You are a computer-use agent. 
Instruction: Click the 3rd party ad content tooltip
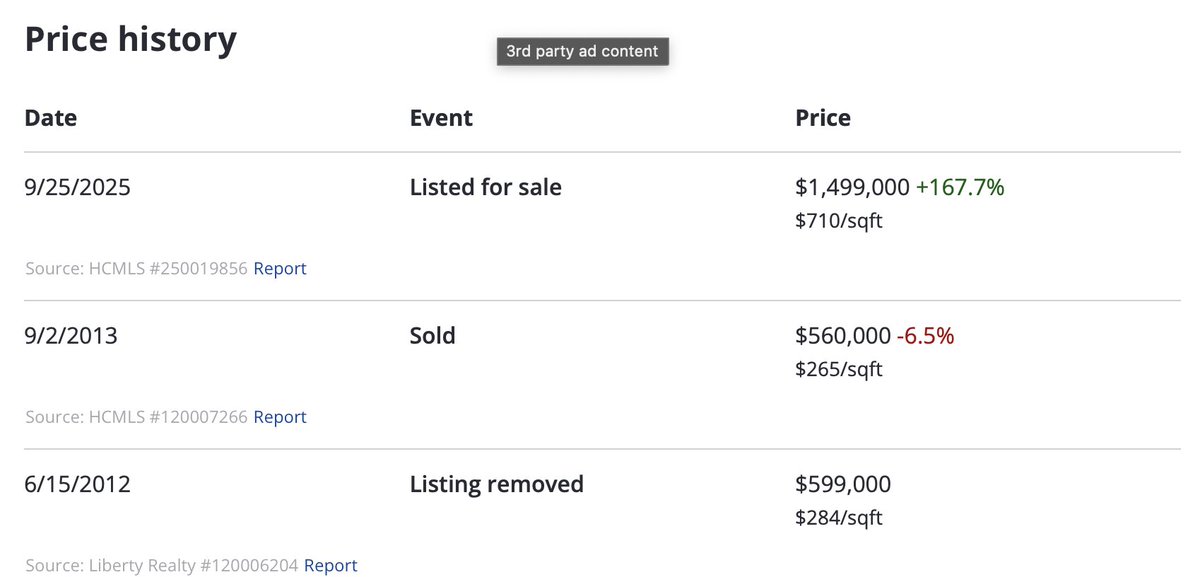pos(582,51)
